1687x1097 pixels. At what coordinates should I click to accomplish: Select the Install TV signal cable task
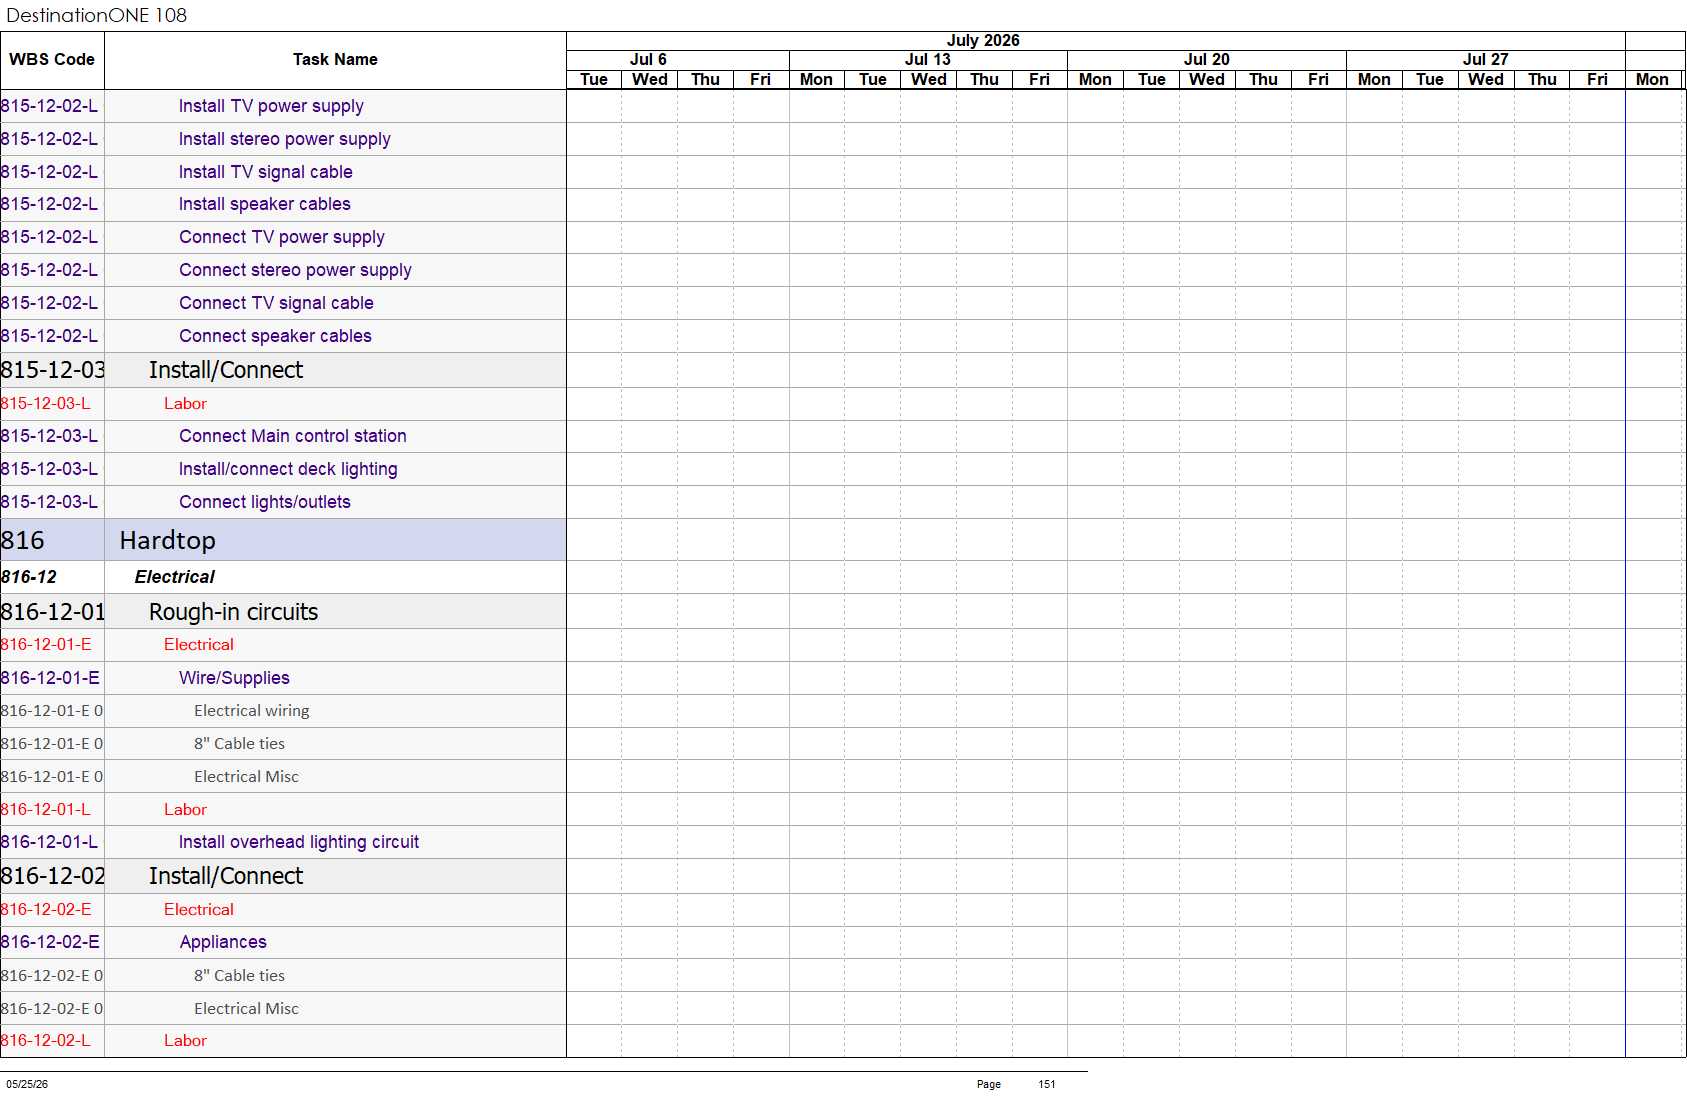tap(265, 172)
